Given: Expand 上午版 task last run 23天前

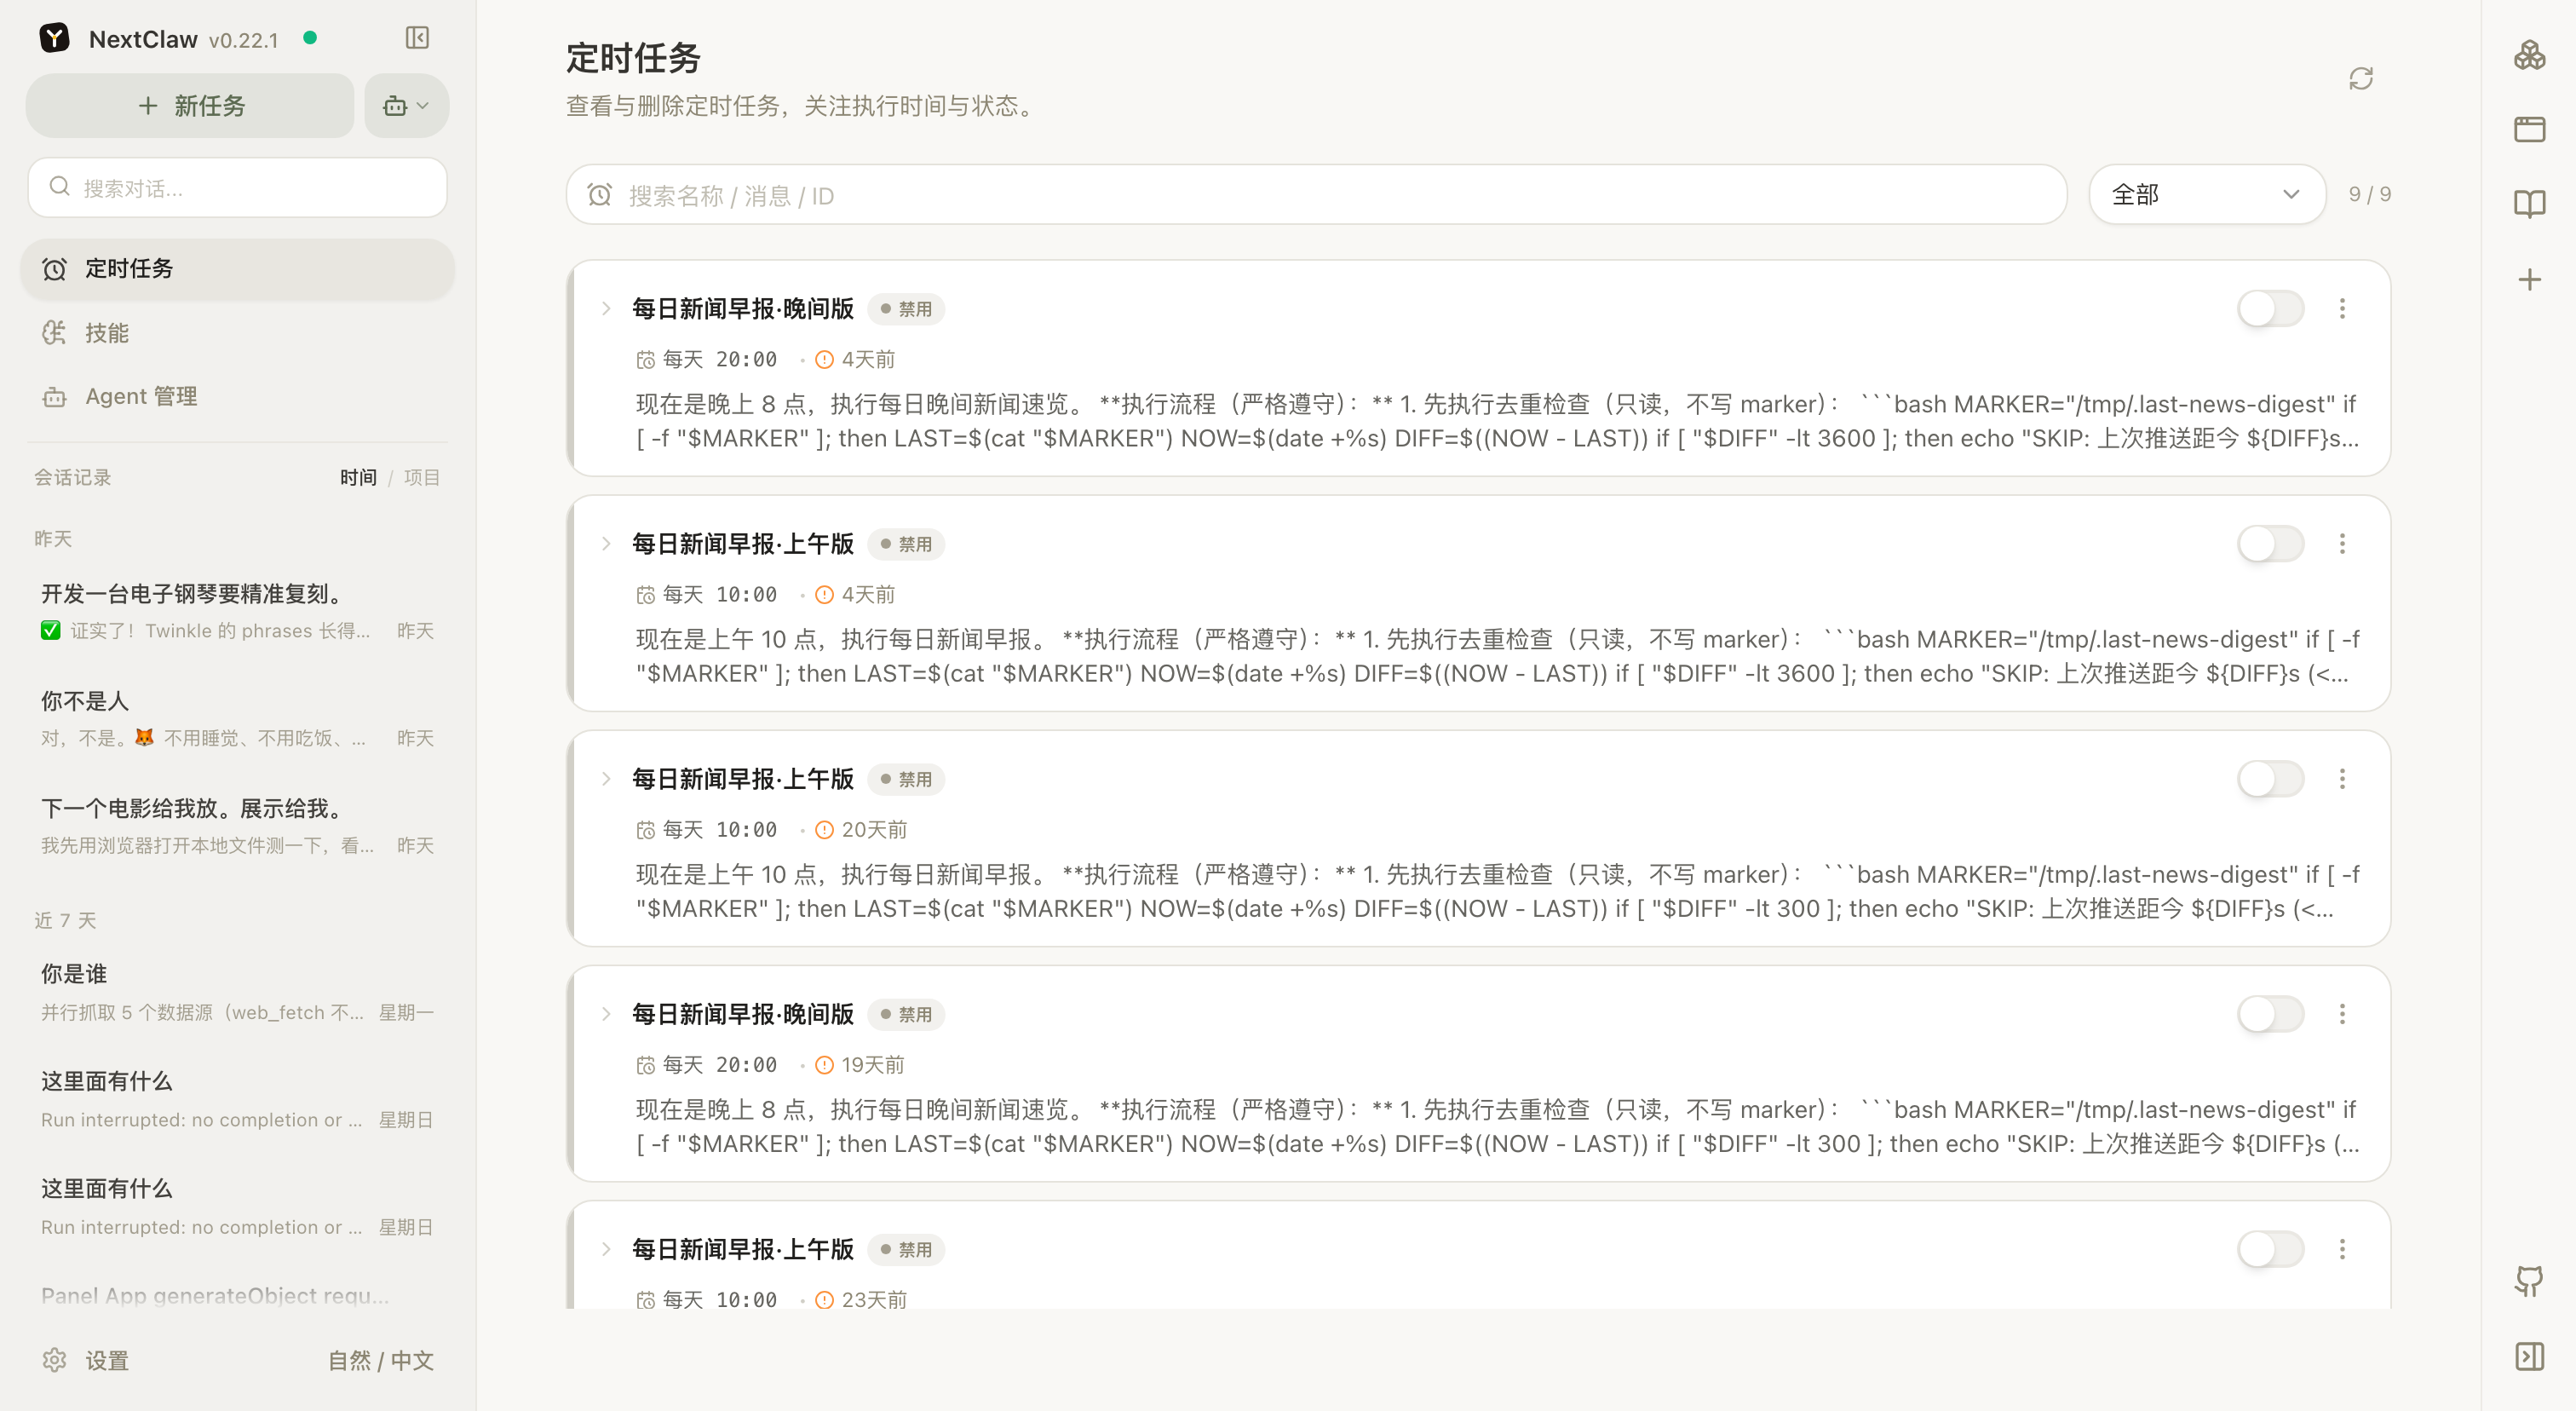Looking at the screenshot, I should pyautogui.click(x=606, y=1248).
